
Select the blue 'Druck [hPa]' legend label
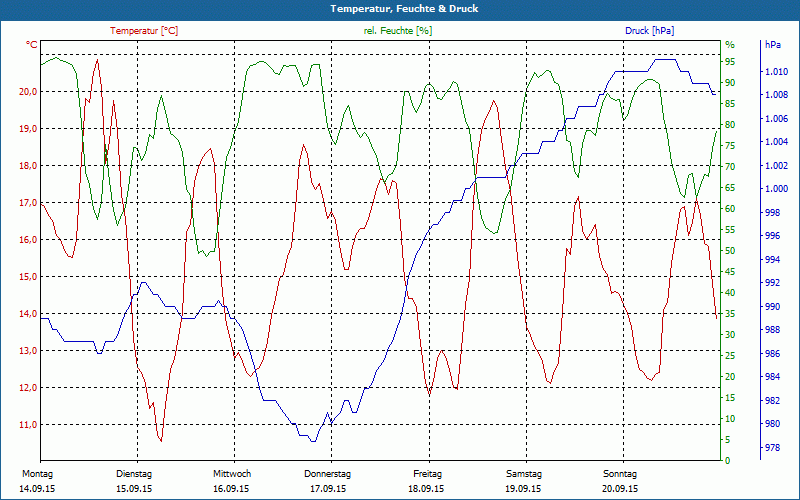[x=649, y=31]
